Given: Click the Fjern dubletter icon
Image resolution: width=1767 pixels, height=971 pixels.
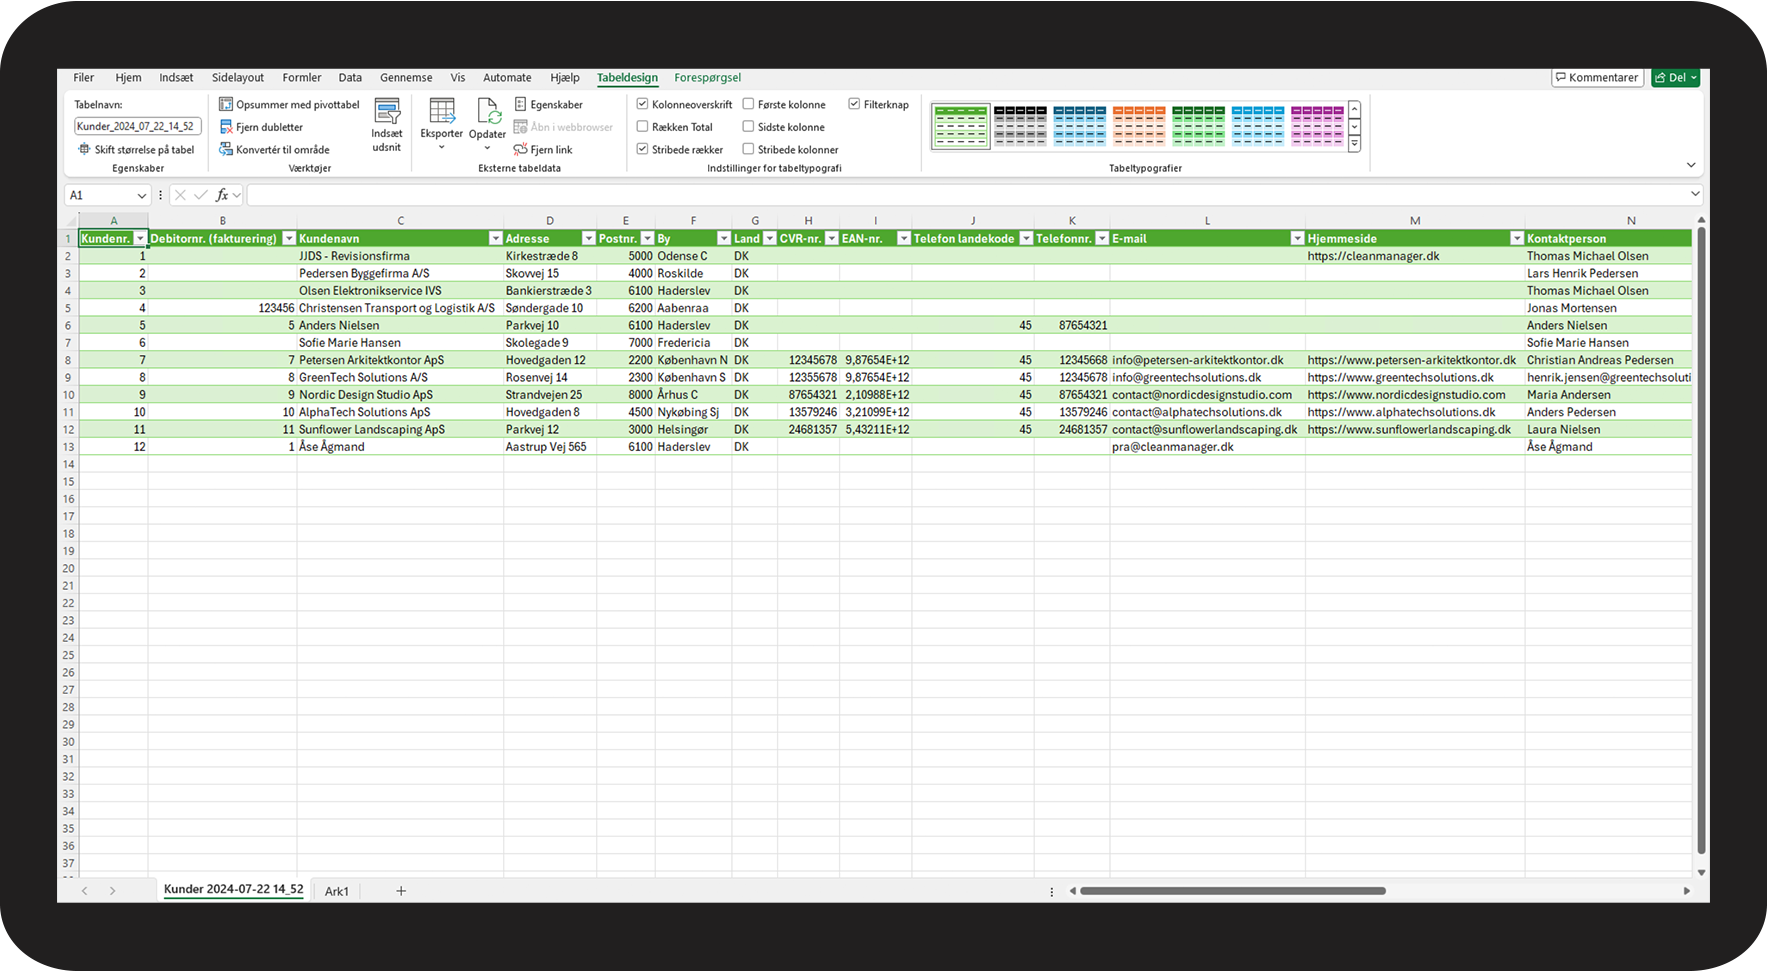Looking at the screenshot, I should (226, 127).
